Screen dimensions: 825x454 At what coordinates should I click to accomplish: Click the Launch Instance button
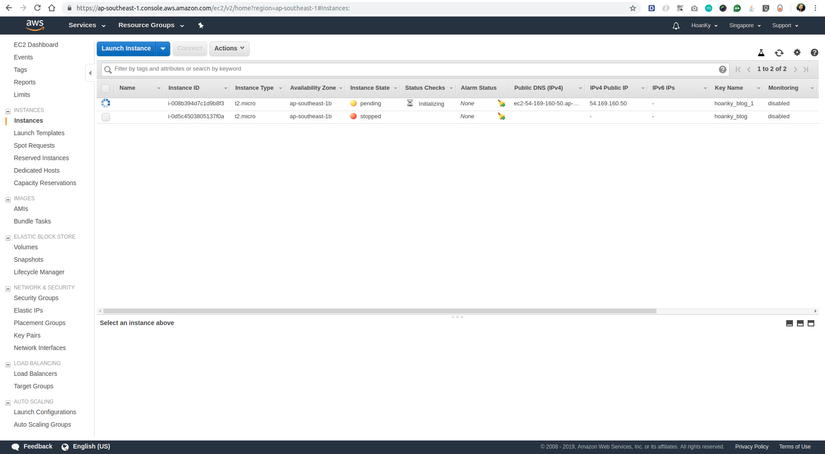coord(126,48)
